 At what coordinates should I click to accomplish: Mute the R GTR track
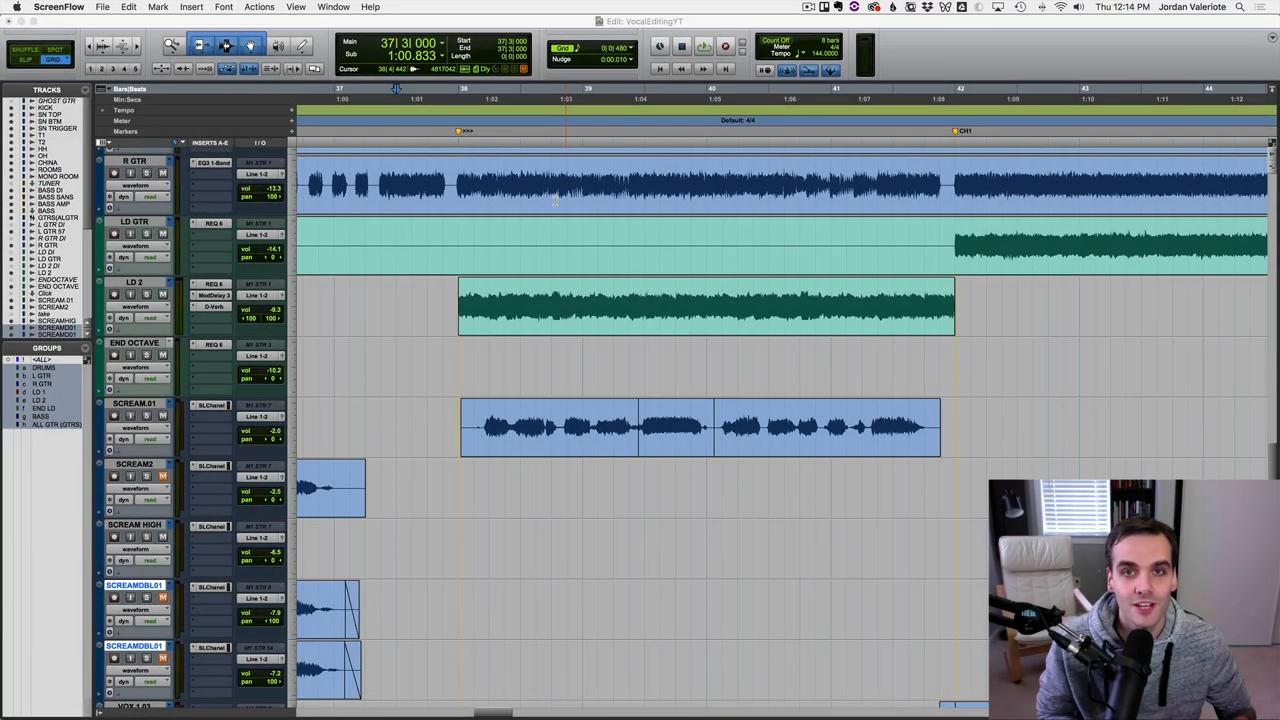[x=163, y=173]
